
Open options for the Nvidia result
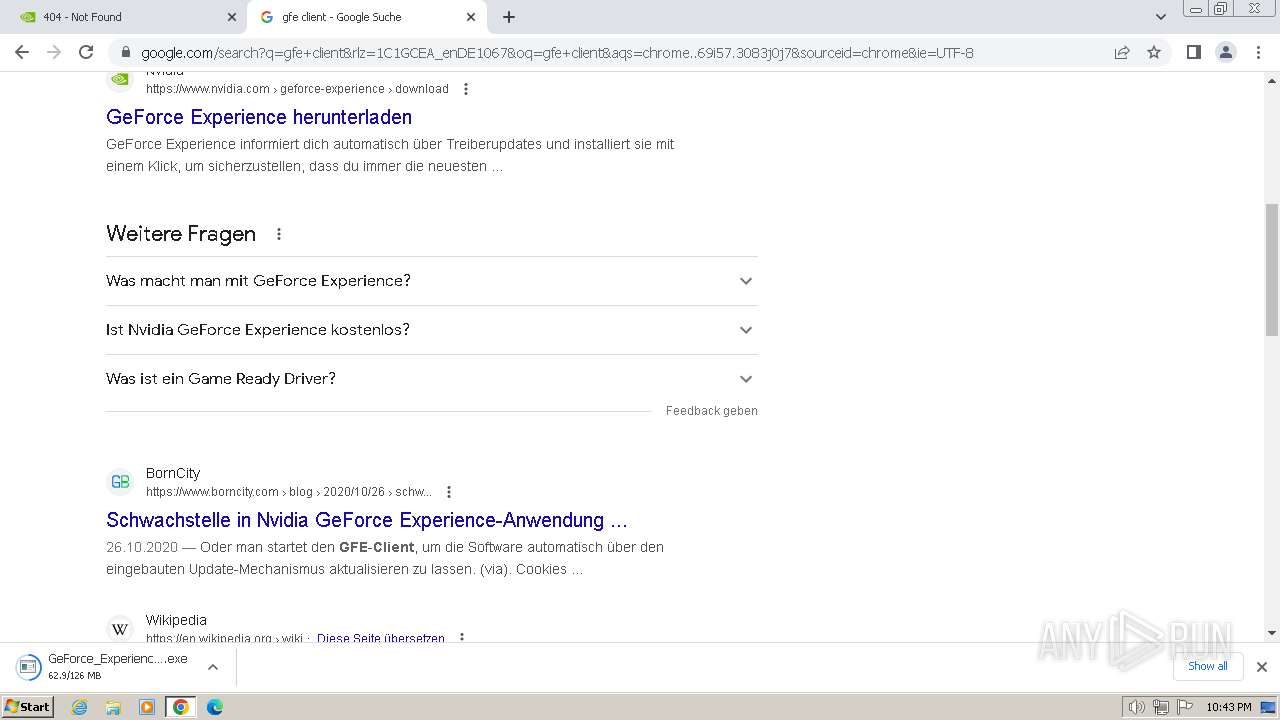tap(466, 89)
